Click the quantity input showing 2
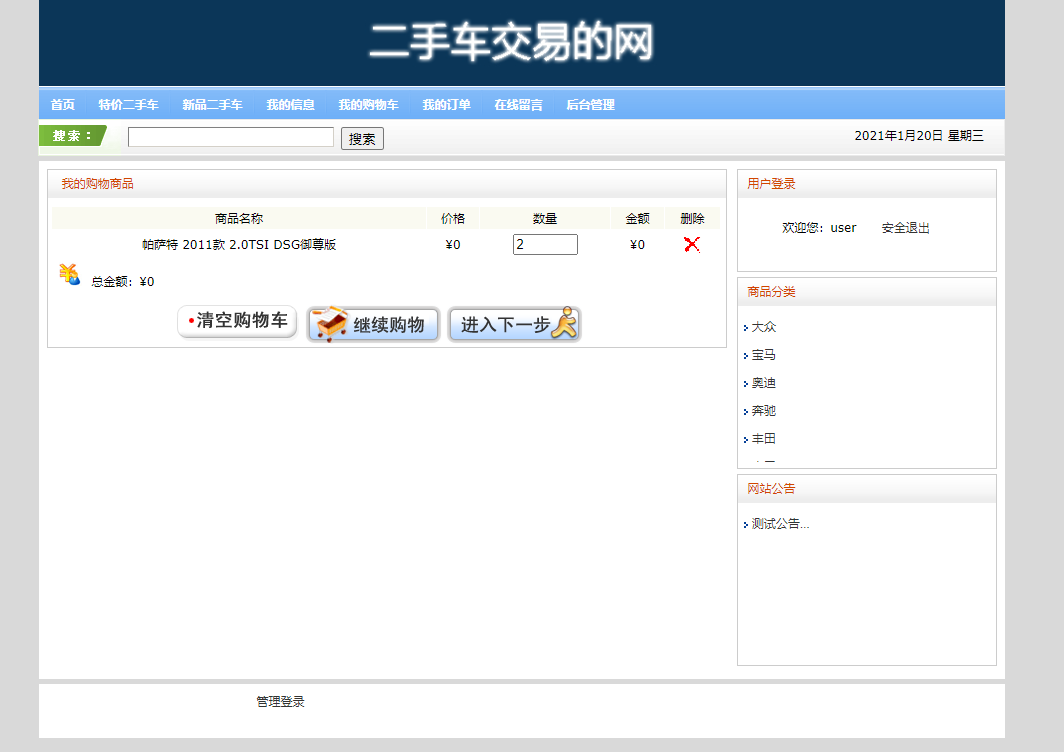Image resolution: width=1064 pixels, height=752 pixels. pos(544,243)
